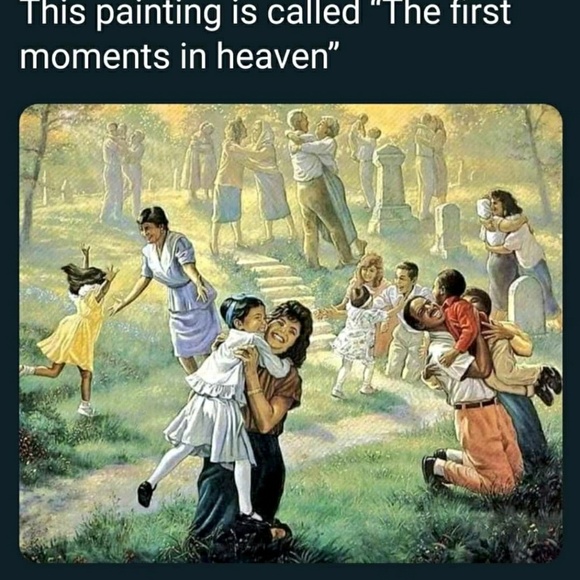This screenshot has width=580, height=580.
Task: Click the small gravestone beside the tall monument
Action: pos(446,229)
